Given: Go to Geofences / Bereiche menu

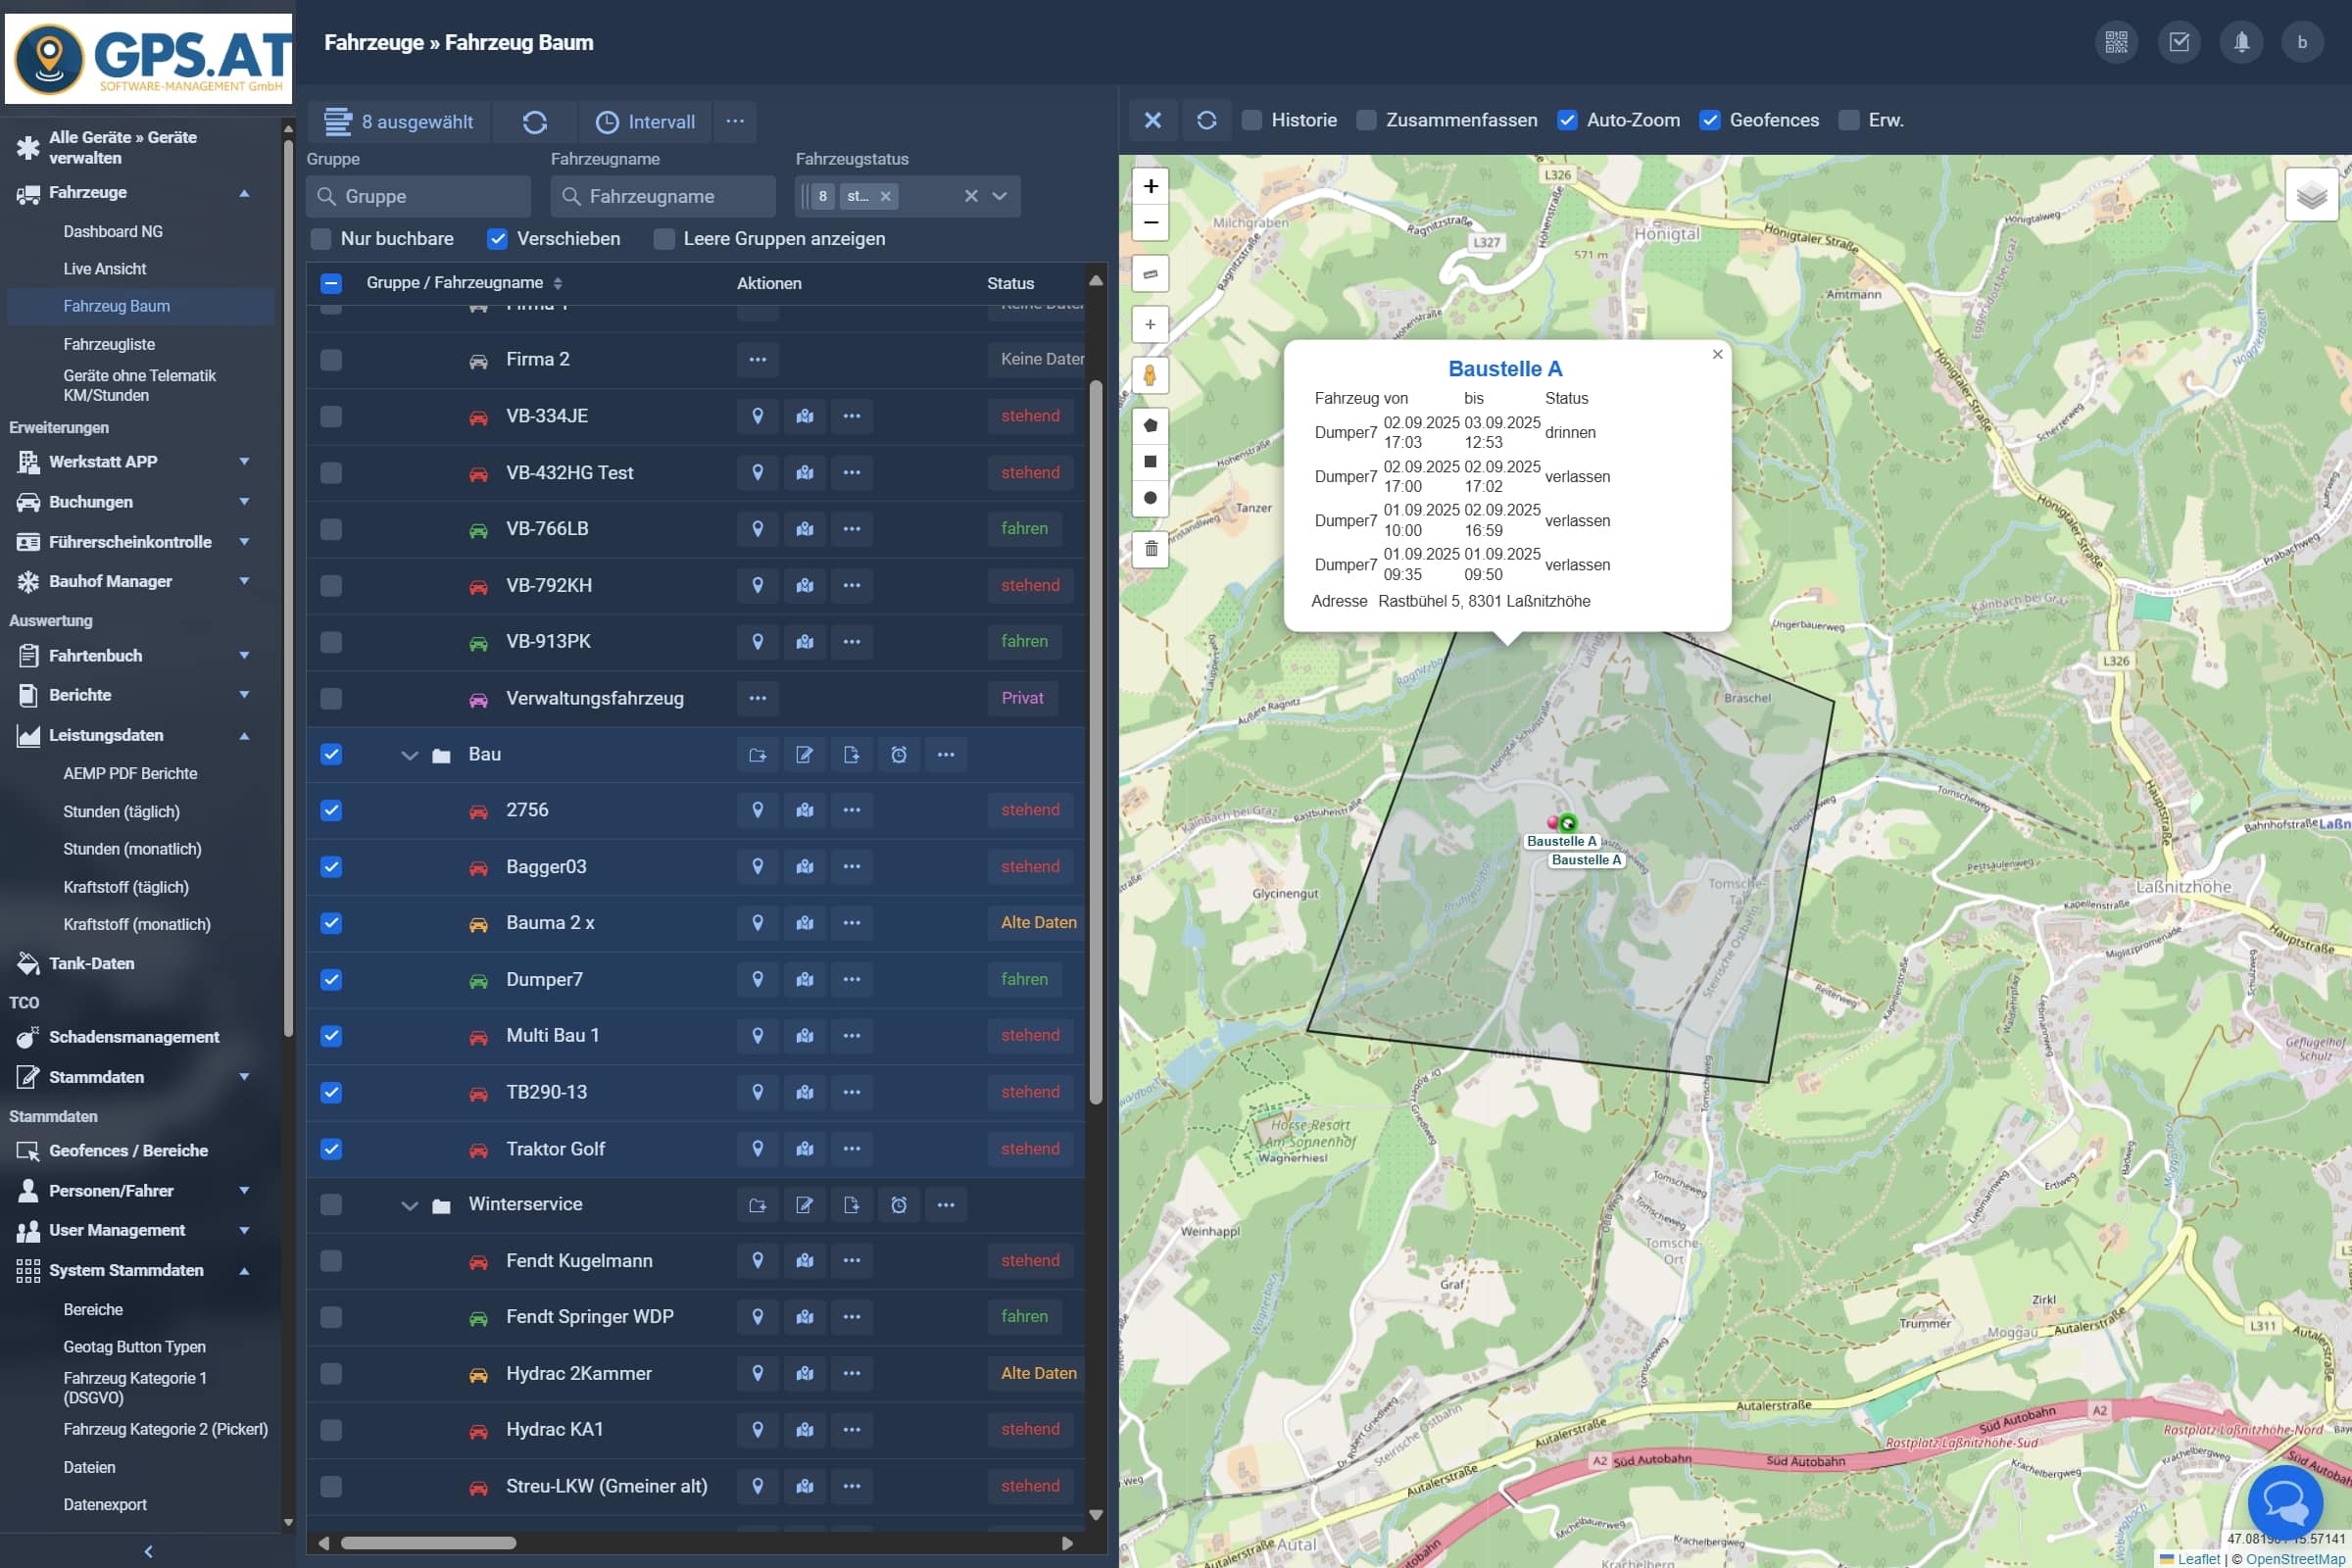Looking at the screenshot, I should click(128, 1150).
